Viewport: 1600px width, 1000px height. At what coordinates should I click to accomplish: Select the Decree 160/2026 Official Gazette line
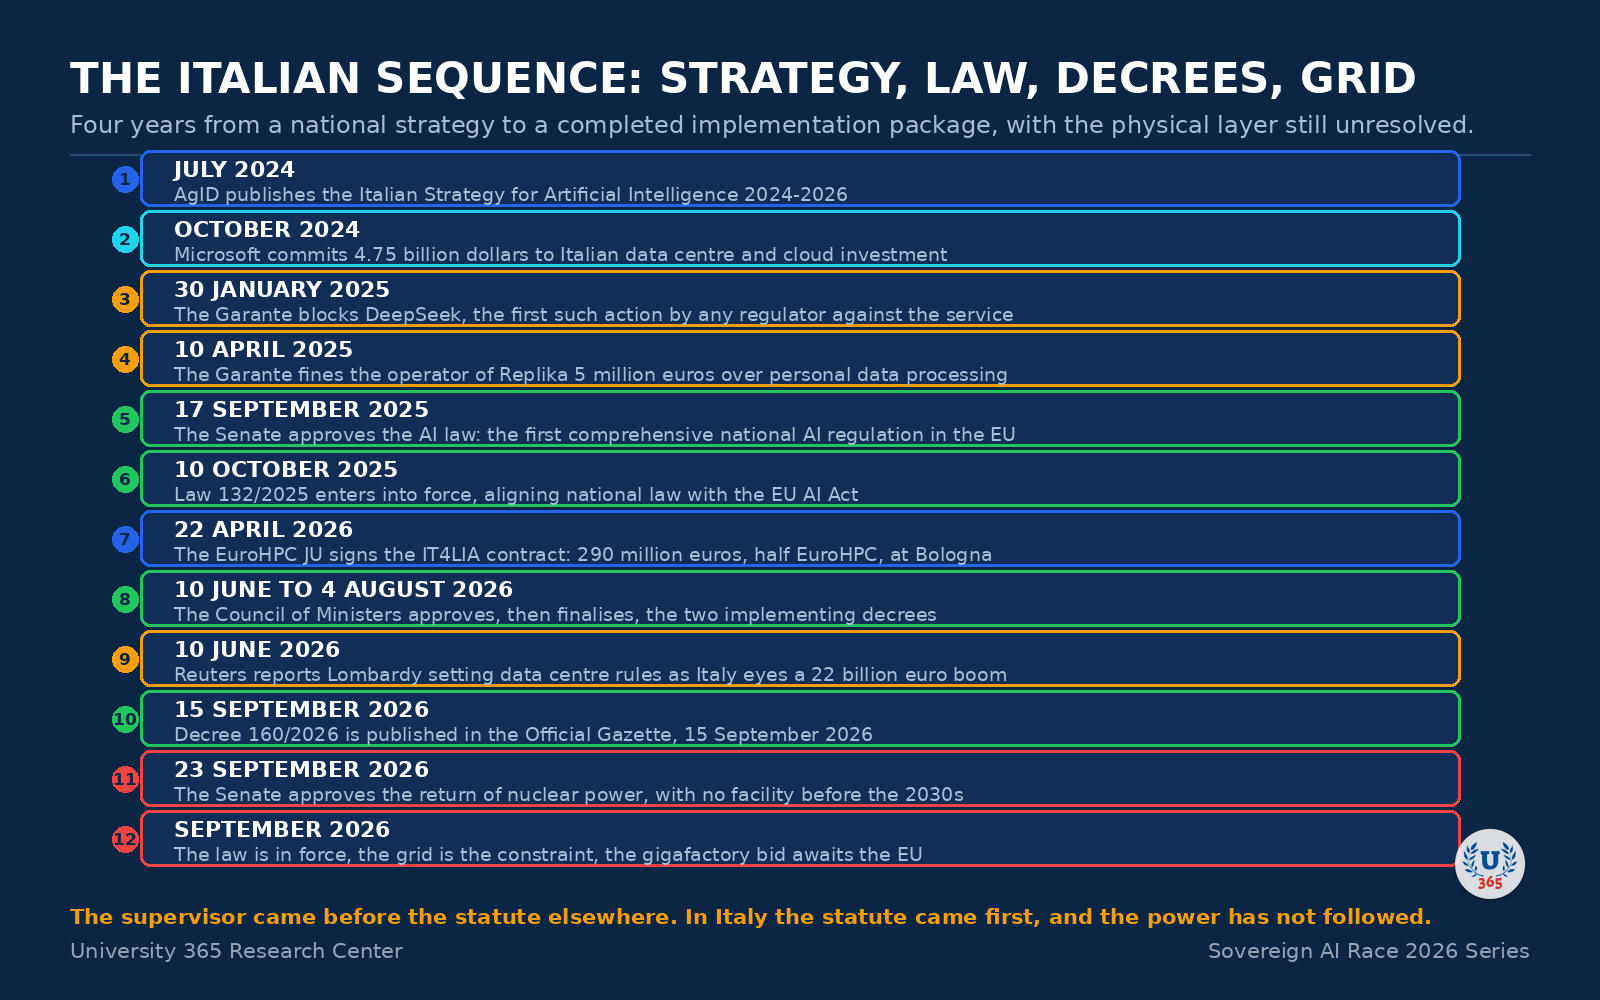524,735
